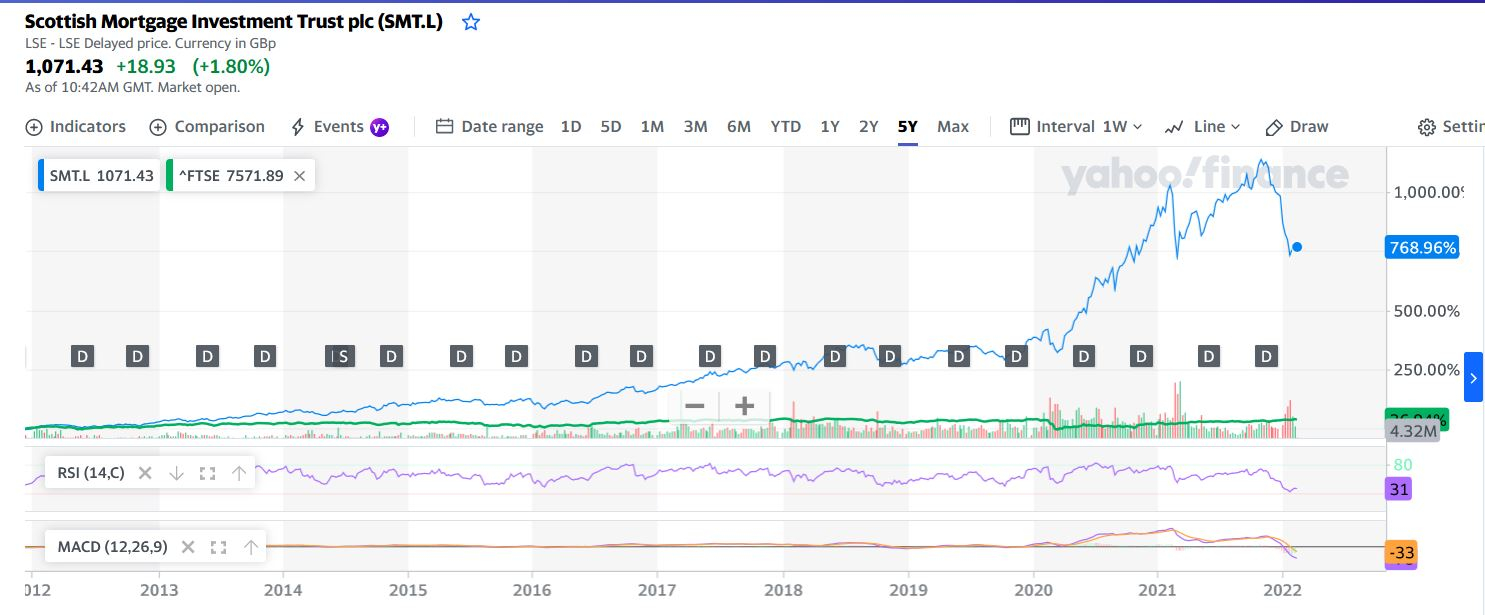
Task: Click the MACD value -33 badge
Action: click(x=1401, y=552)
